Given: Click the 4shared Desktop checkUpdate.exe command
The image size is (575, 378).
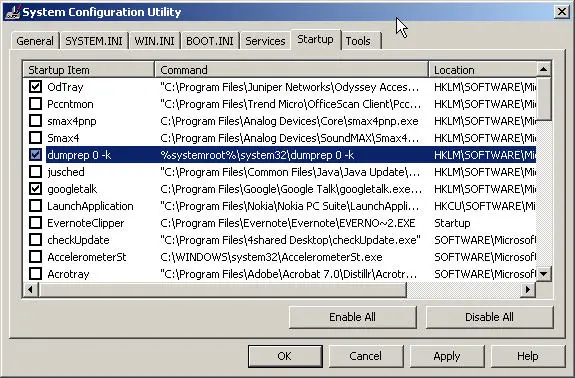Looking at the screenshot, I should pyautogui.click(x=290, y=240).
